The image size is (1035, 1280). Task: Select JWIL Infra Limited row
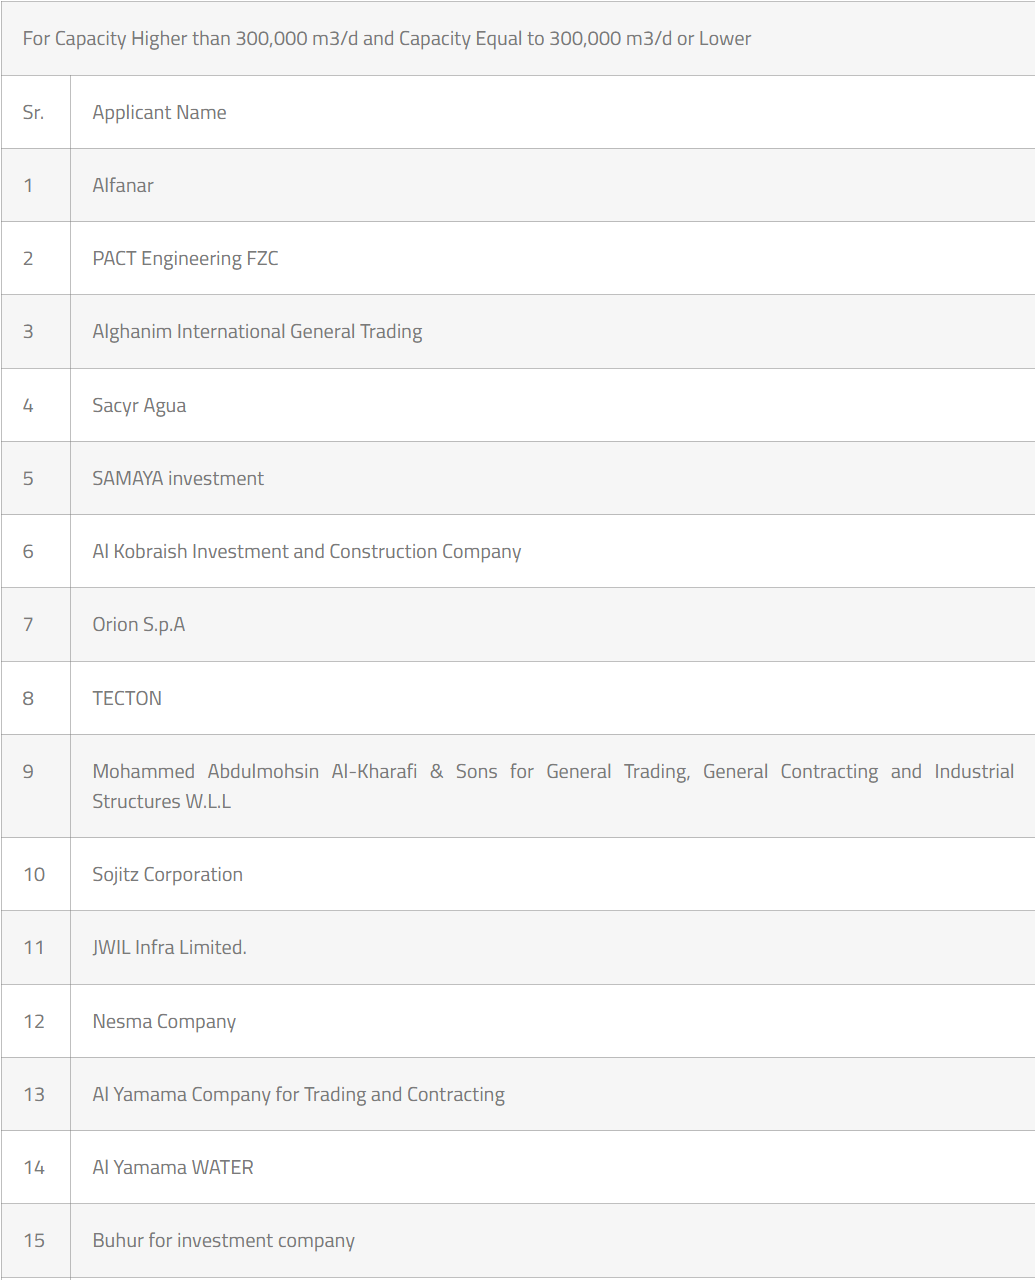pyautogui.click(x=170, y=948)
